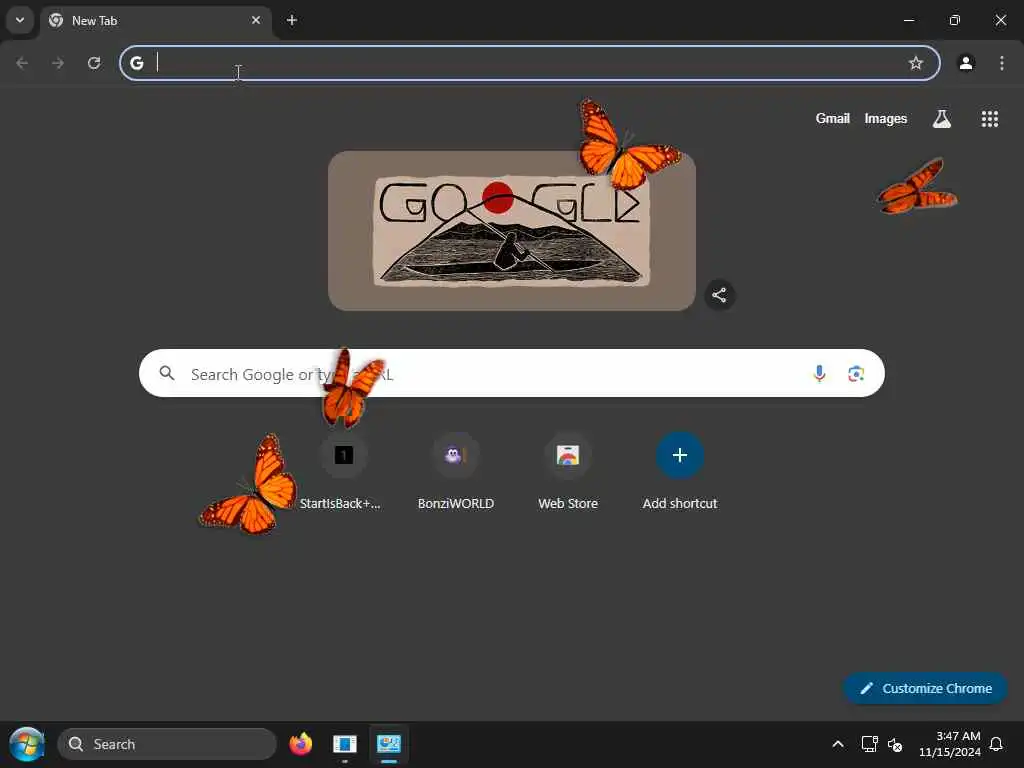Search by image with Google Lens icon

[856, 373]
